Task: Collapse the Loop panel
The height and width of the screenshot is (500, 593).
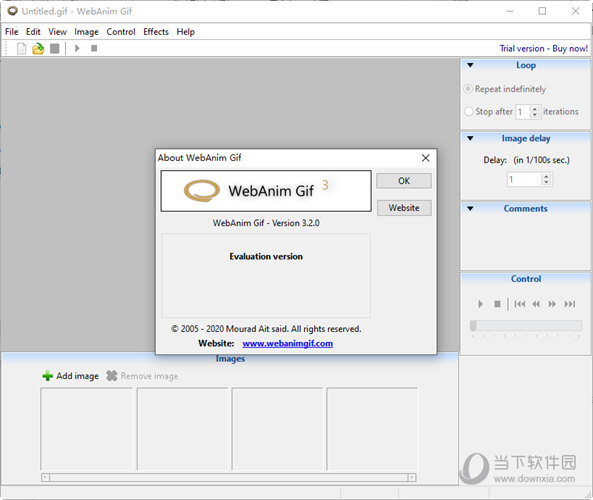Action: (470, 65)
